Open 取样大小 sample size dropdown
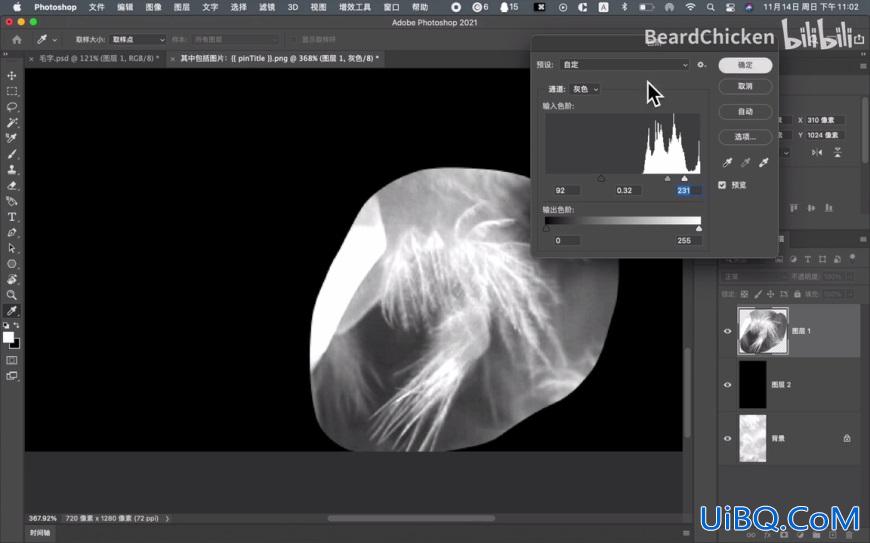 click(x=138, y=39)
